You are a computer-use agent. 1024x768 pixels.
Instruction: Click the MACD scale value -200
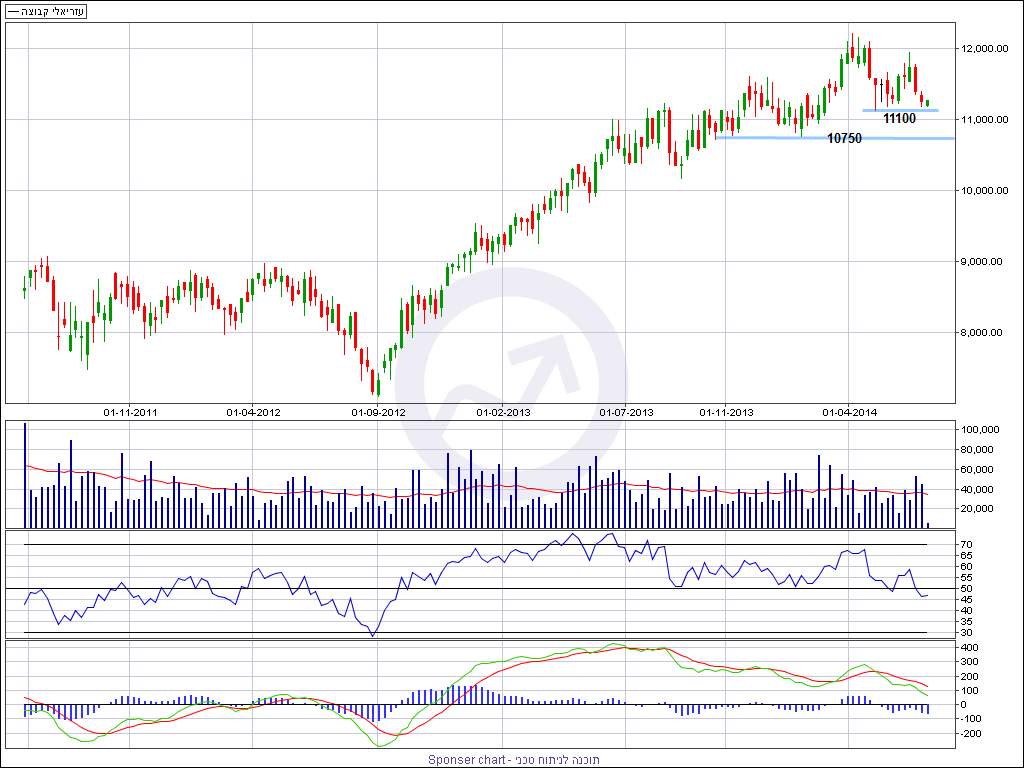(970, 733)
